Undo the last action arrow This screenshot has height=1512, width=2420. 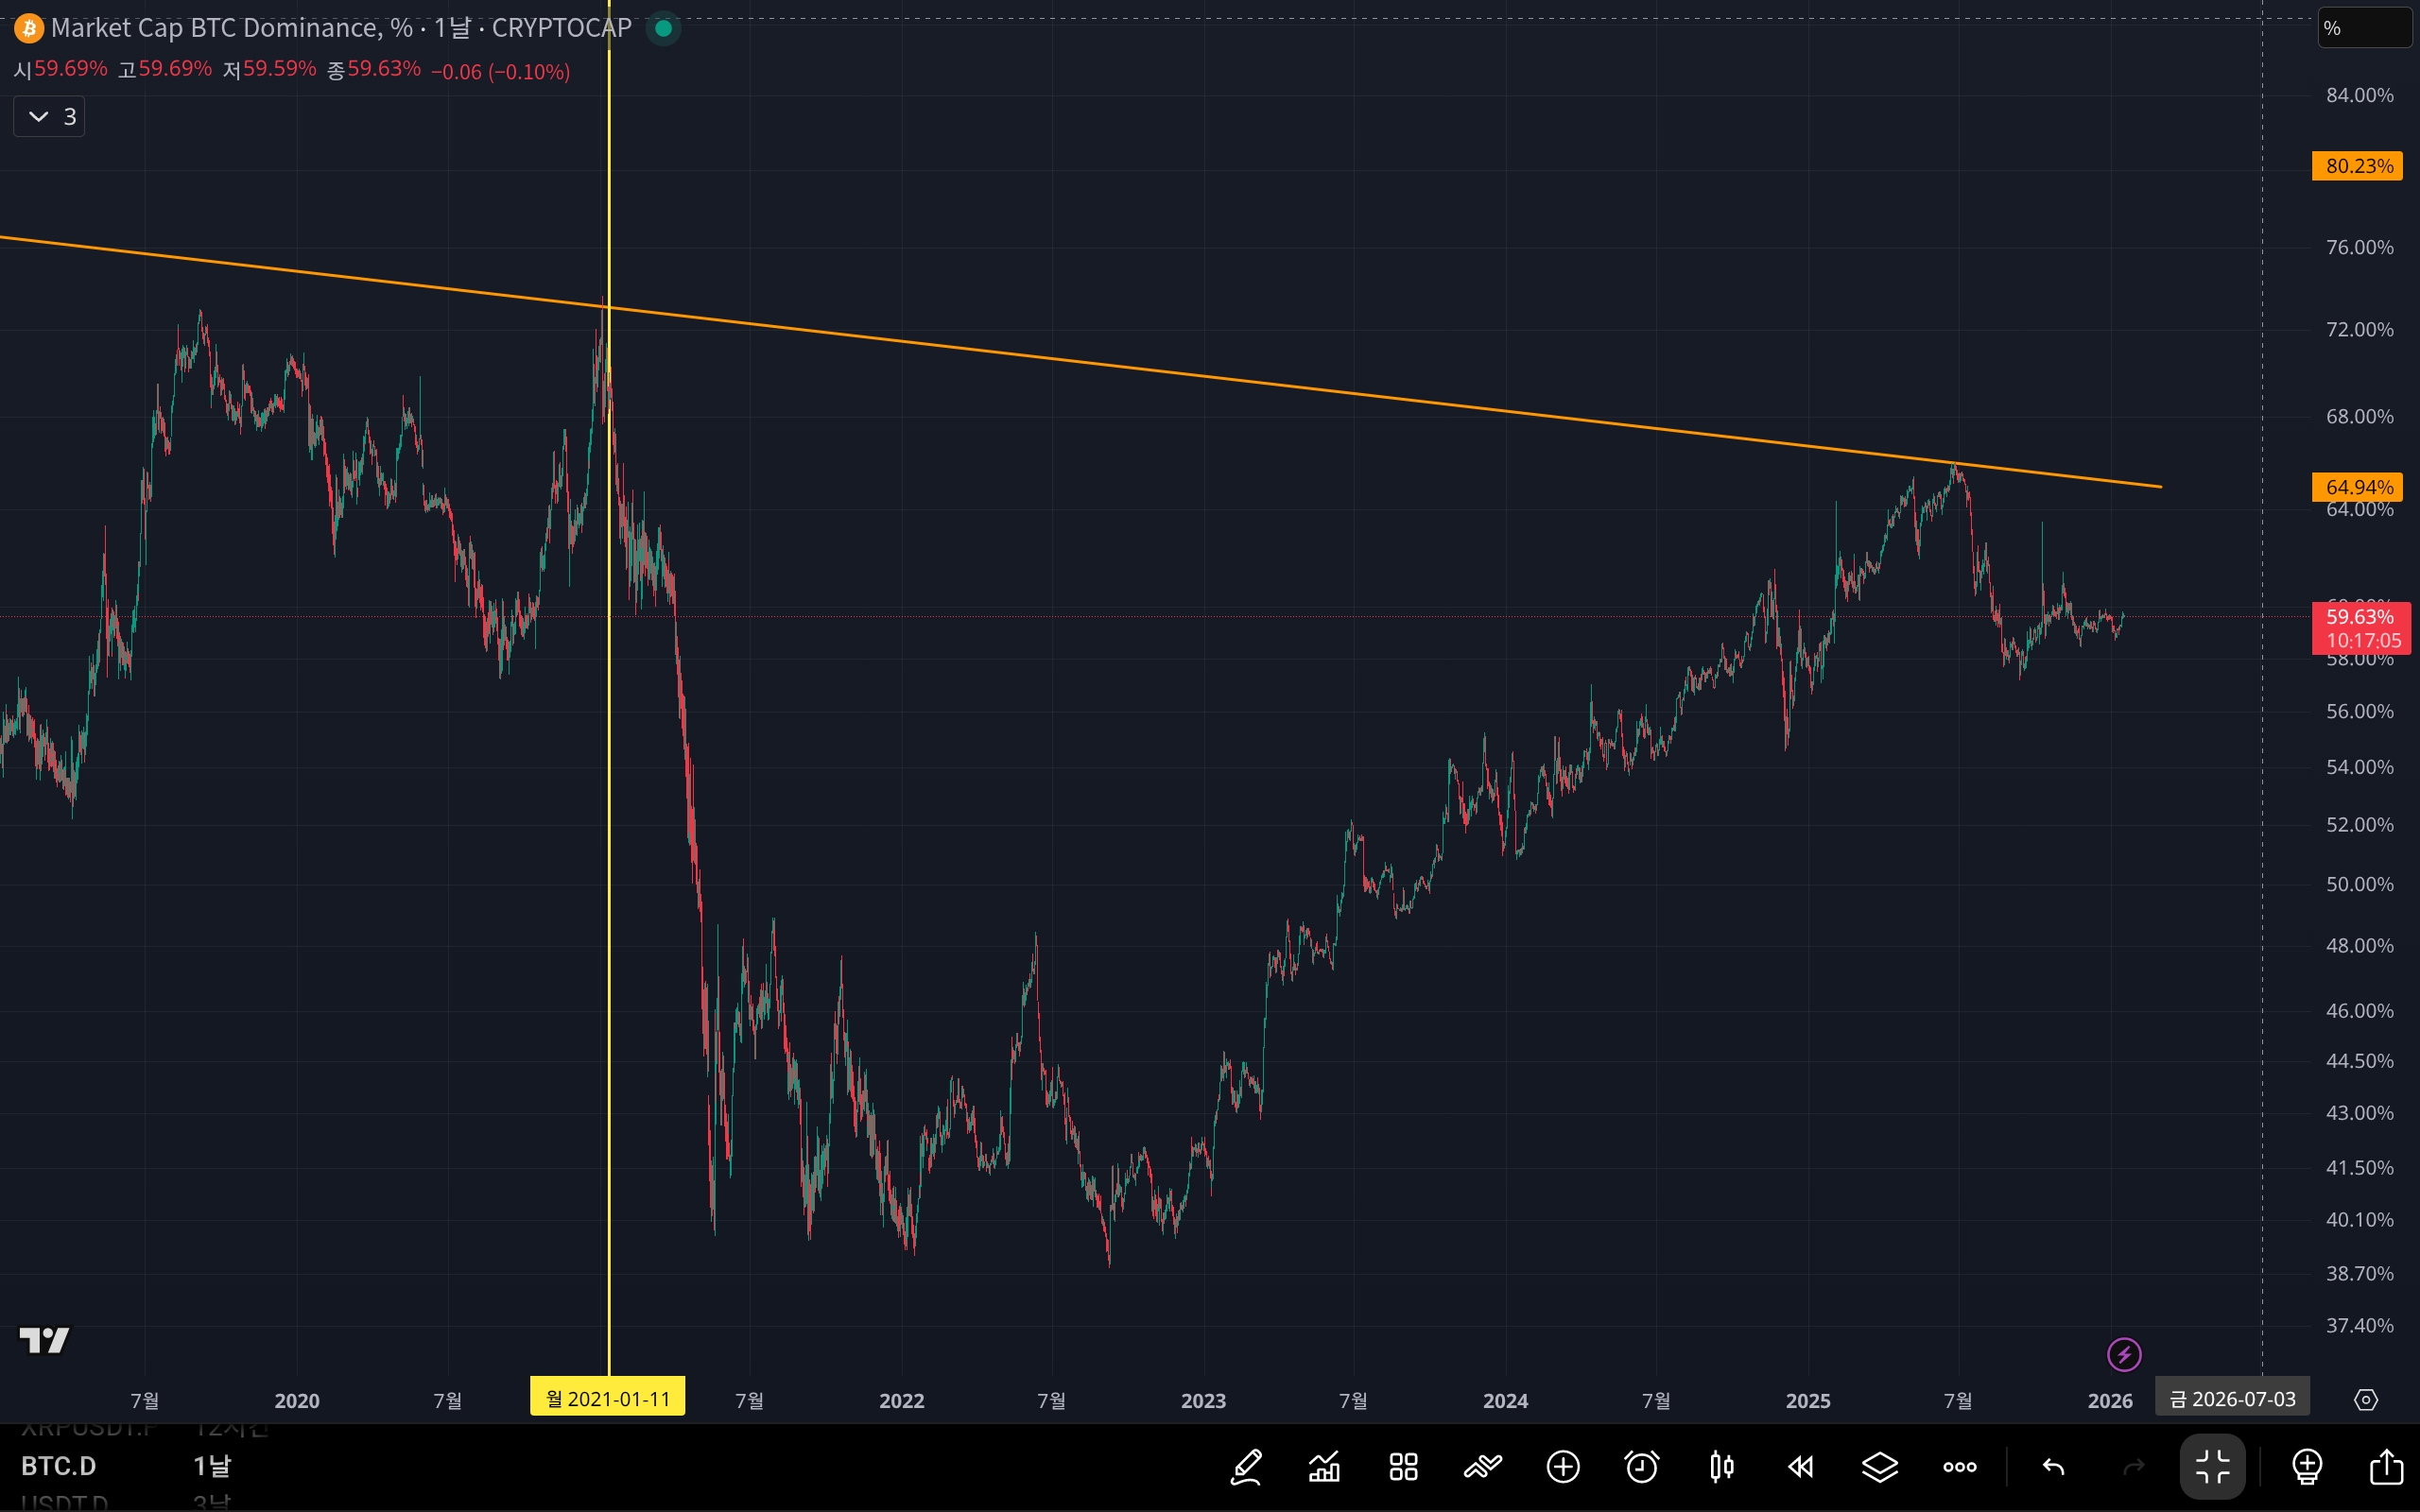(2053, 1467)
